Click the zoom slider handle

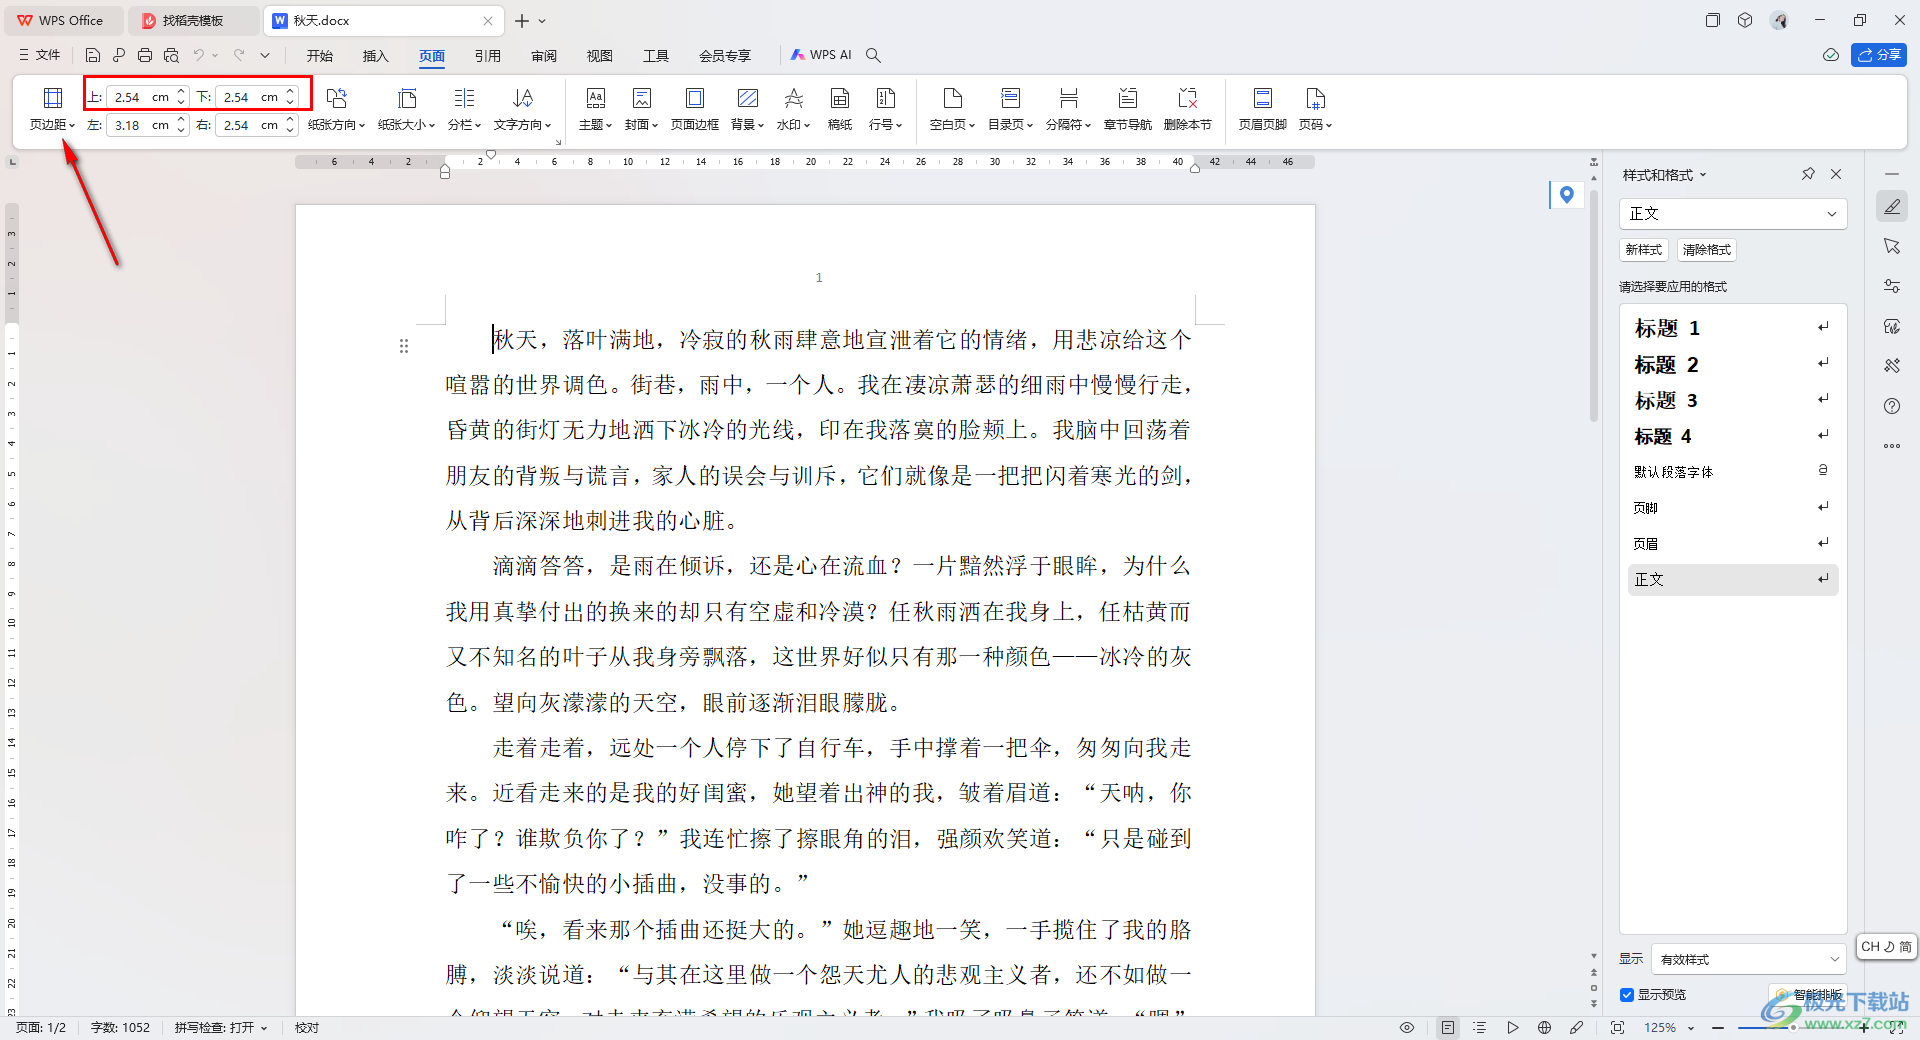click(1793, 1028)
